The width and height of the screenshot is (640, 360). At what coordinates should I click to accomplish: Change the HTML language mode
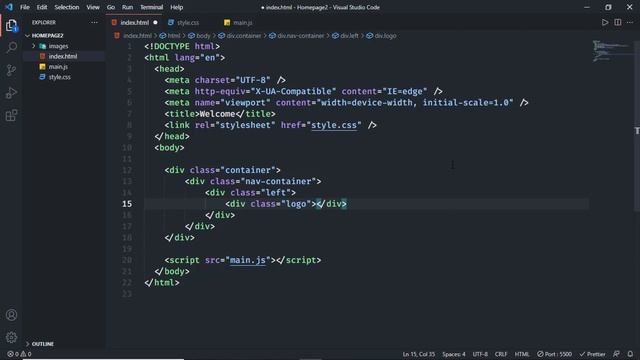pos(522,354)
